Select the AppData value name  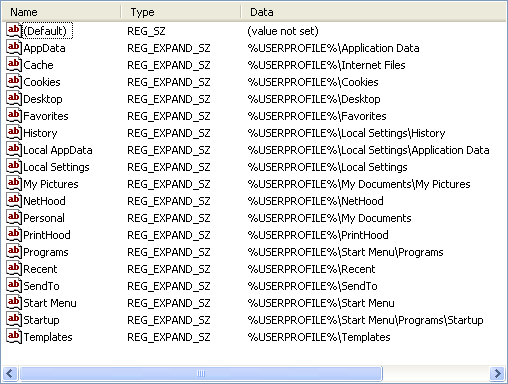(x=44, y=48)
